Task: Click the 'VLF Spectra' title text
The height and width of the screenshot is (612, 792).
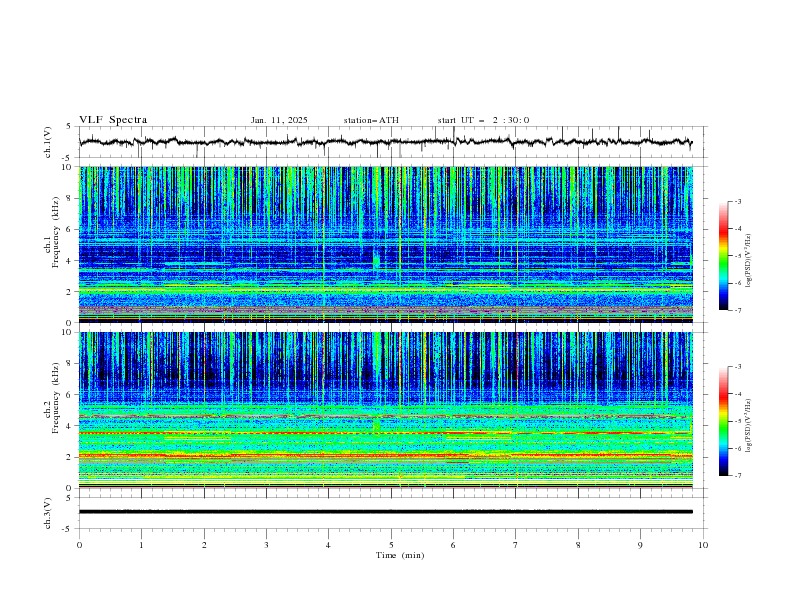Action: (113, 120)
